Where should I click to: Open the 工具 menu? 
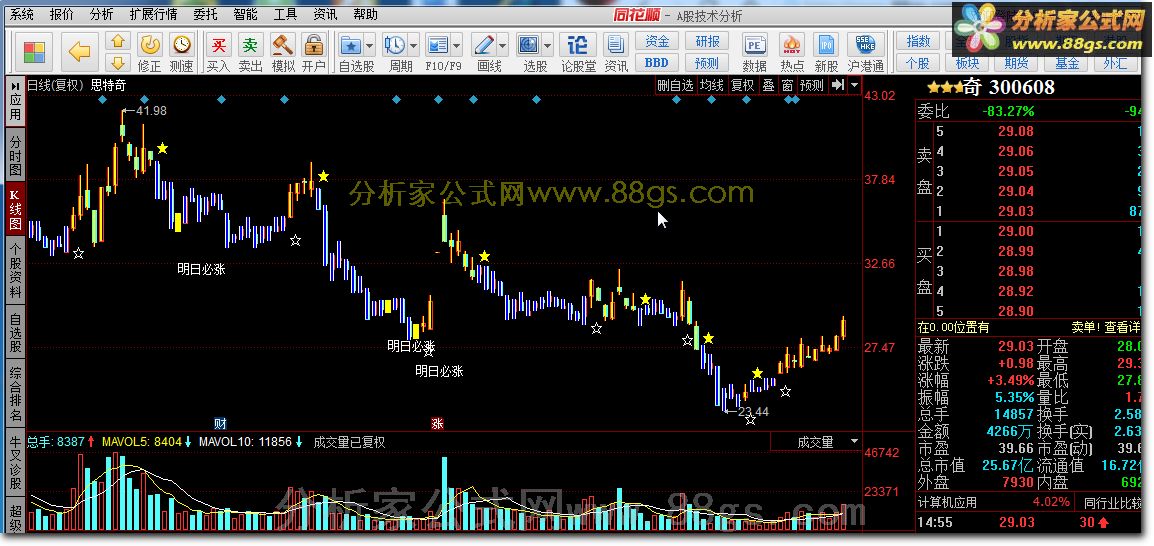pyautogui.click(x=285, y=14)
